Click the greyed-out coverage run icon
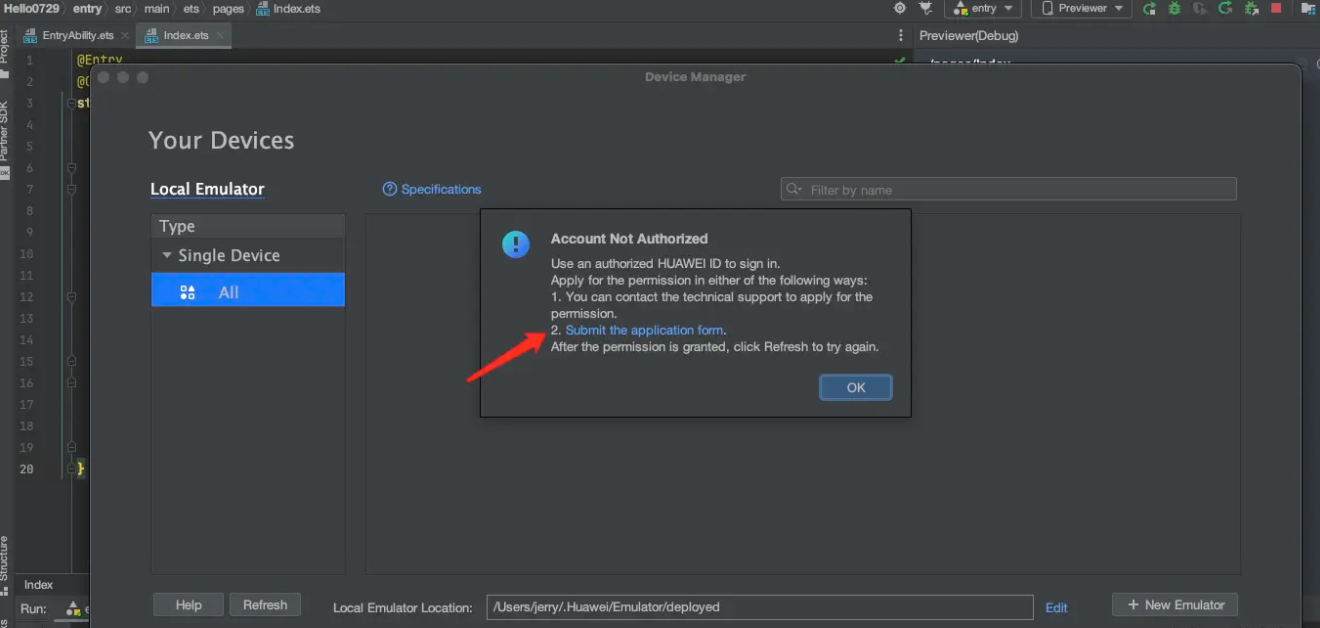This screenshot has width=1320, height=628. tap(1200, 8)
